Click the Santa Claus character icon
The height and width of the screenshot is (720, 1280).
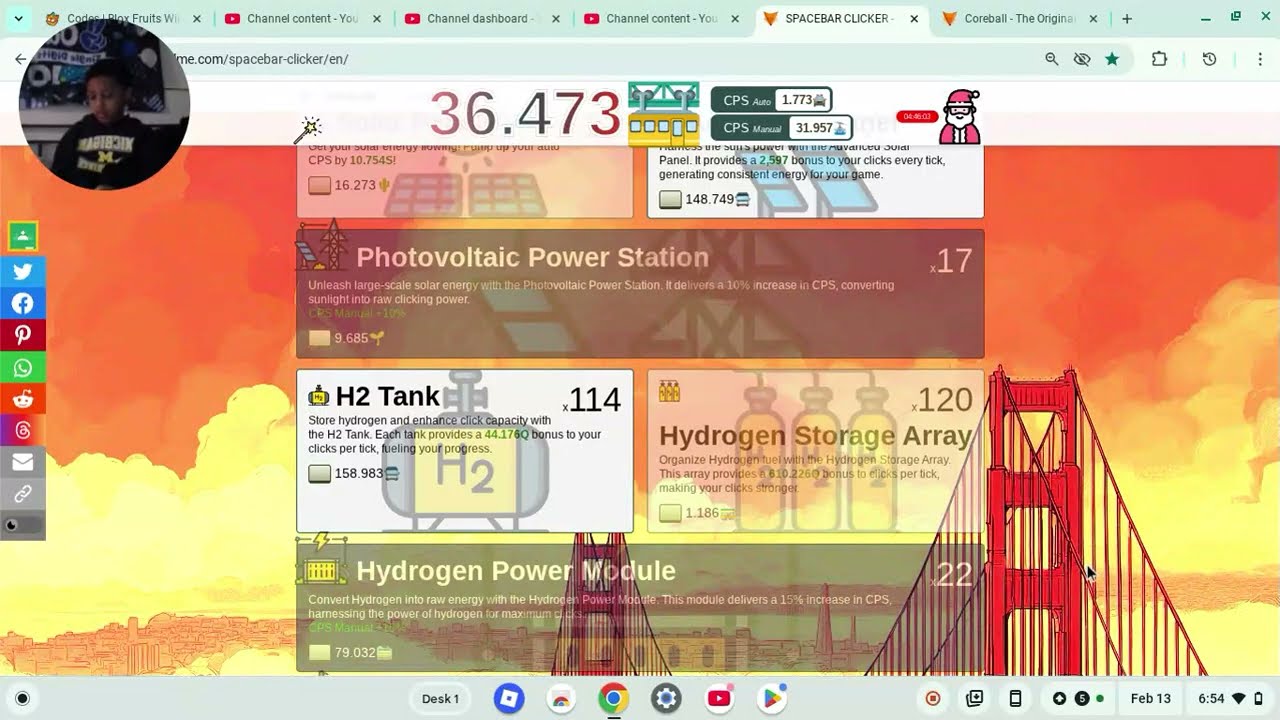(x=960, y=117)
